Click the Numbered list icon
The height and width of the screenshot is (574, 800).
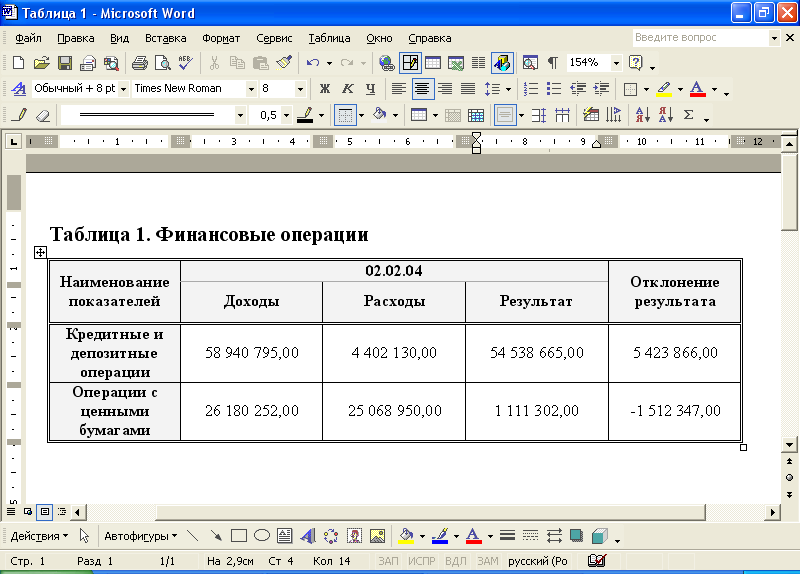click(x=531, y=89)
